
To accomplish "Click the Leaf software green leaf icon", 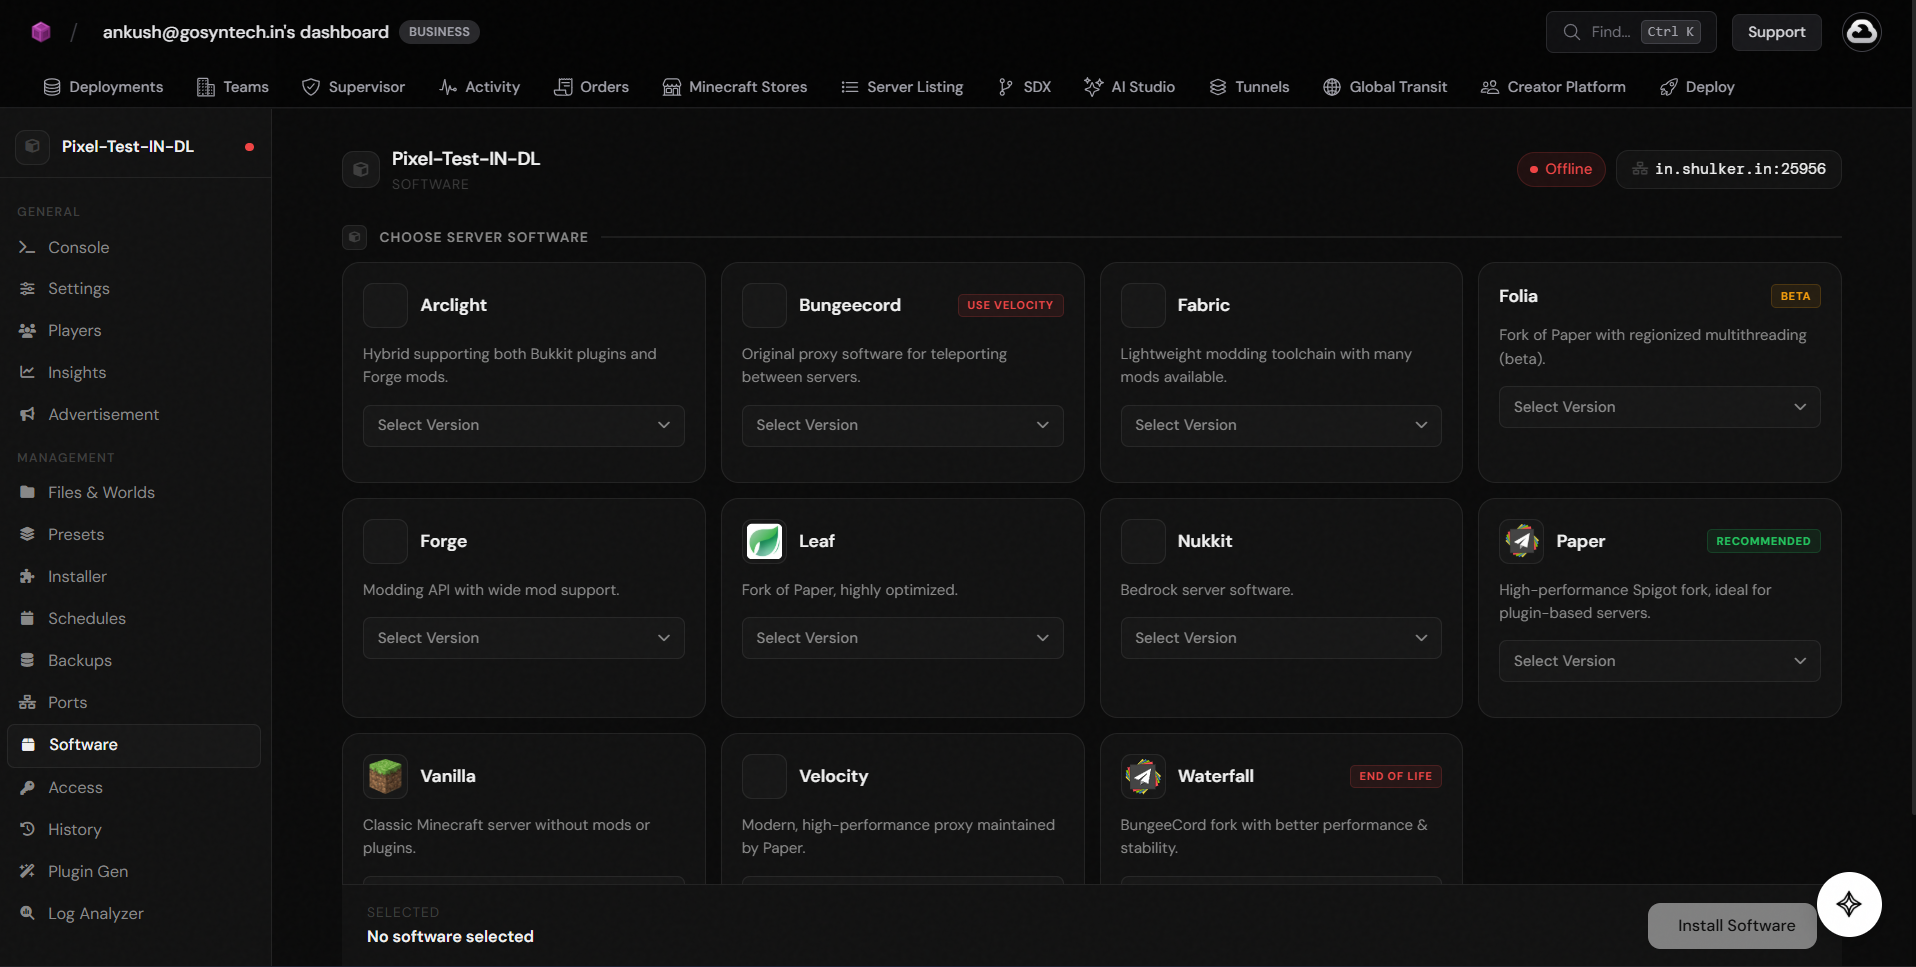I will 764,541.
